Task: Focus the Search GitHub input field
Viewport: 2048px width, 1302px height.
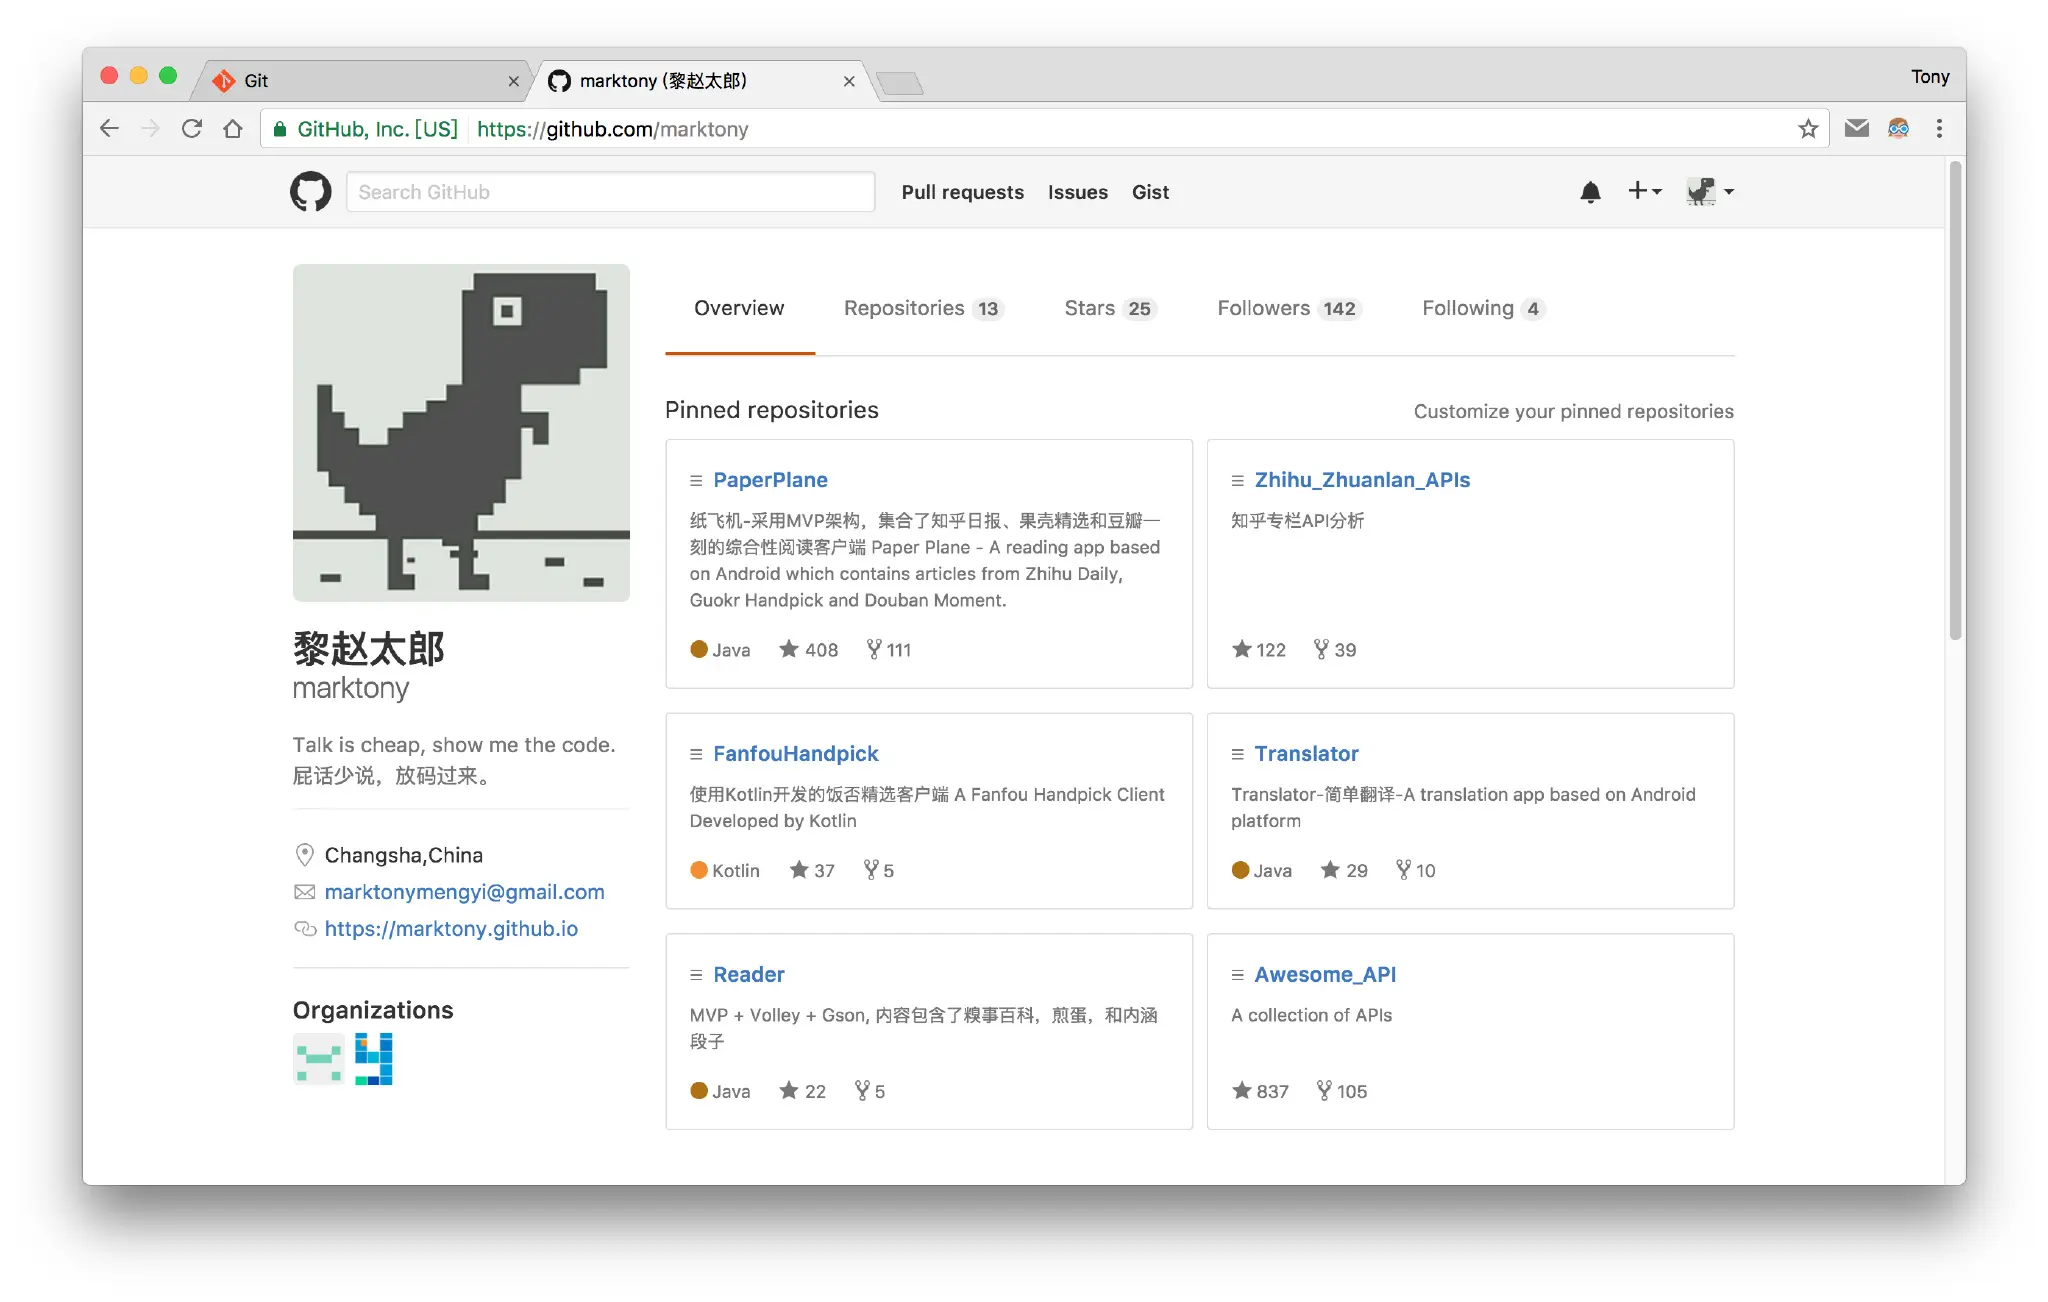Action: 610,192
